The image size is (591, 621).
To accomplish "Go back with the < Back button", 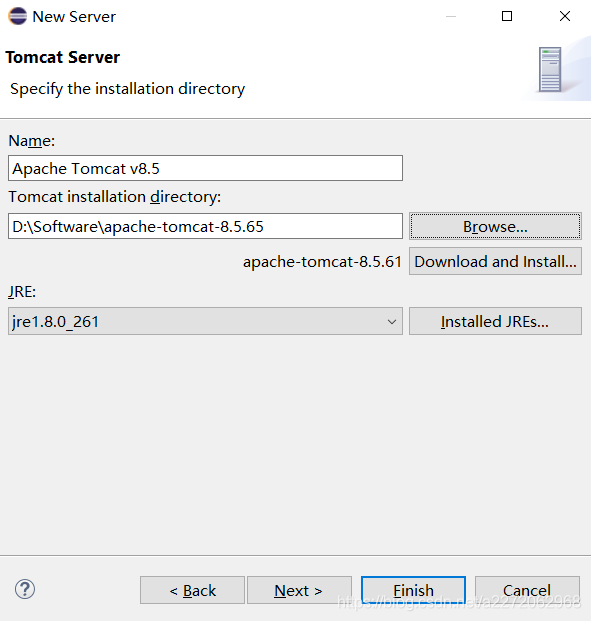I will (x=192, y=590).
